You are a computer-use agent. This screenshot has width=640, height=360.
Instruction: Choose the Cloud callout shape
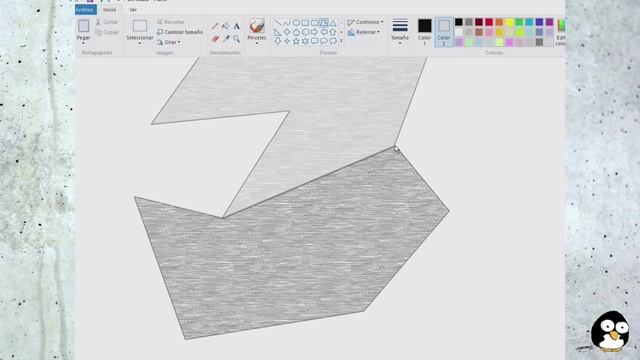(333, 41)
